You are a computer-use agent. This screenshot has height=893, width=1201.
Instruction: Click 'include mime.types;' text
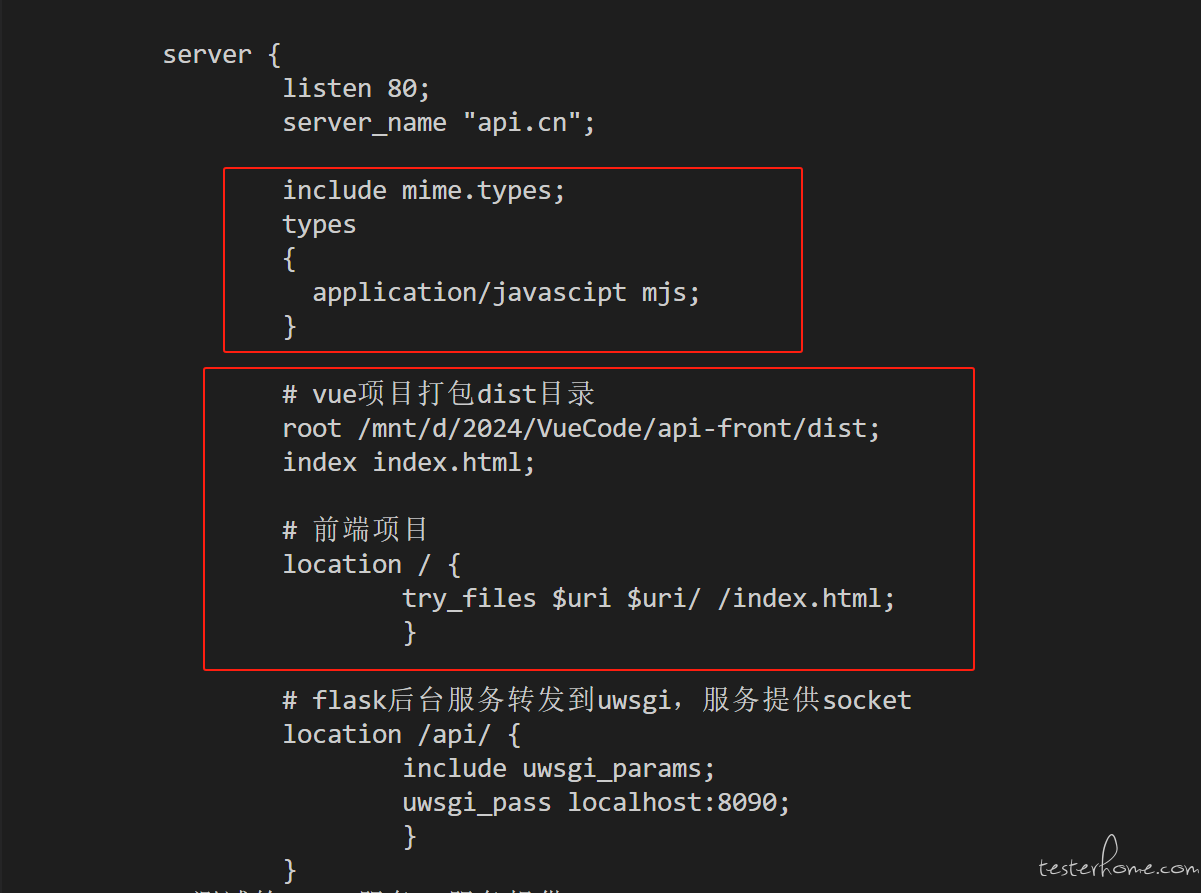click(424, 191)
